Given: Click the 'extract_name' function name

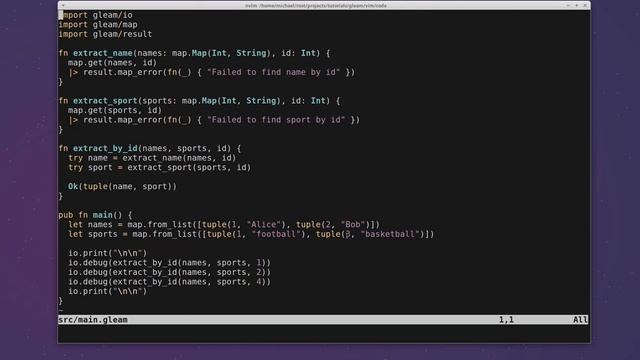Looking at the screenshot, I should (x=103, y=53).
